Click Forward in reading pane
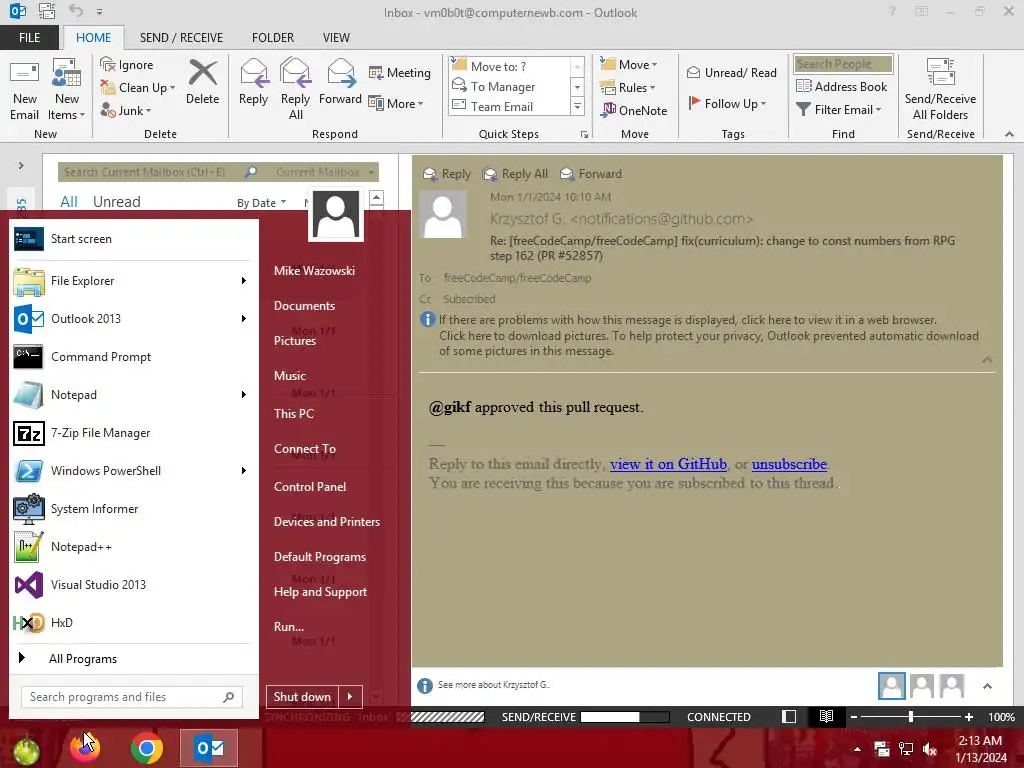1024x768 pixels. click(591, 174)
